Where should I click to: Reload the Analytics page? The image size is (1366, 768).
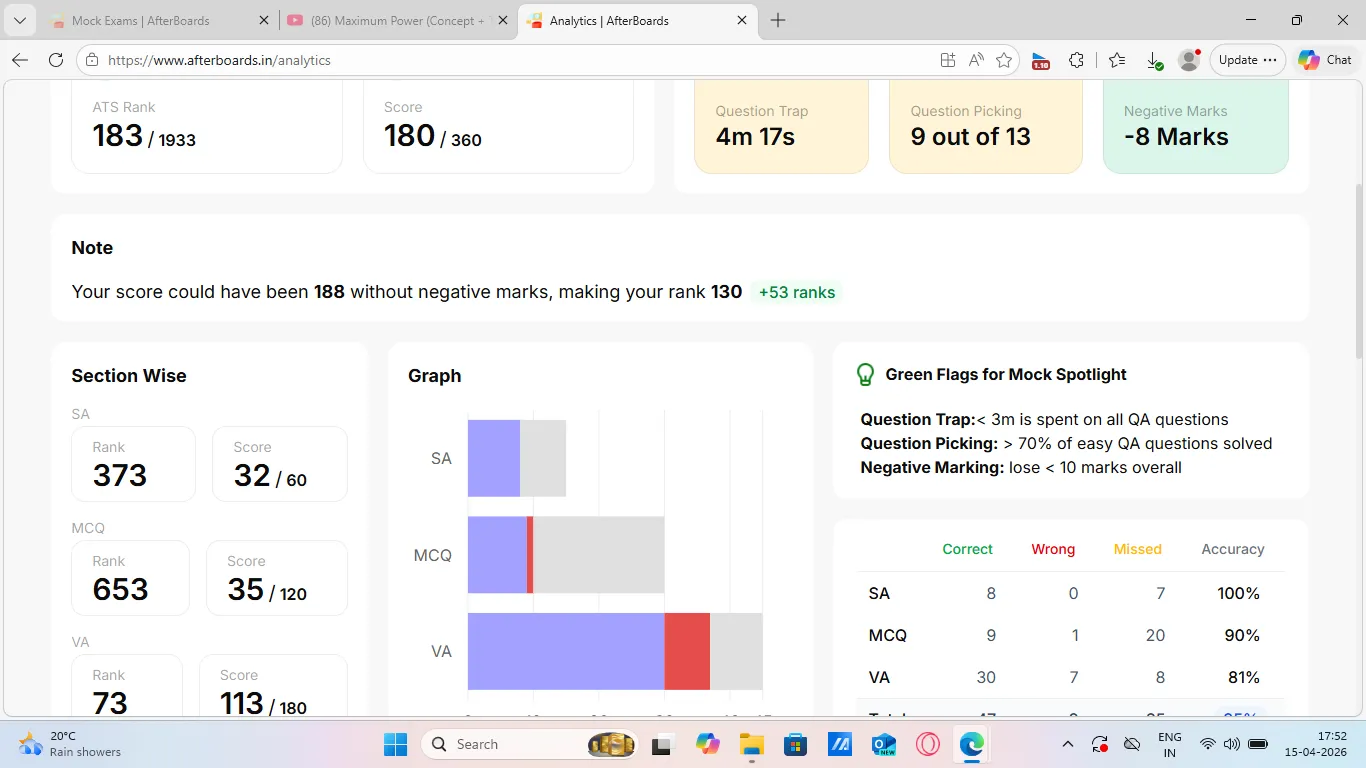(56, 60)
